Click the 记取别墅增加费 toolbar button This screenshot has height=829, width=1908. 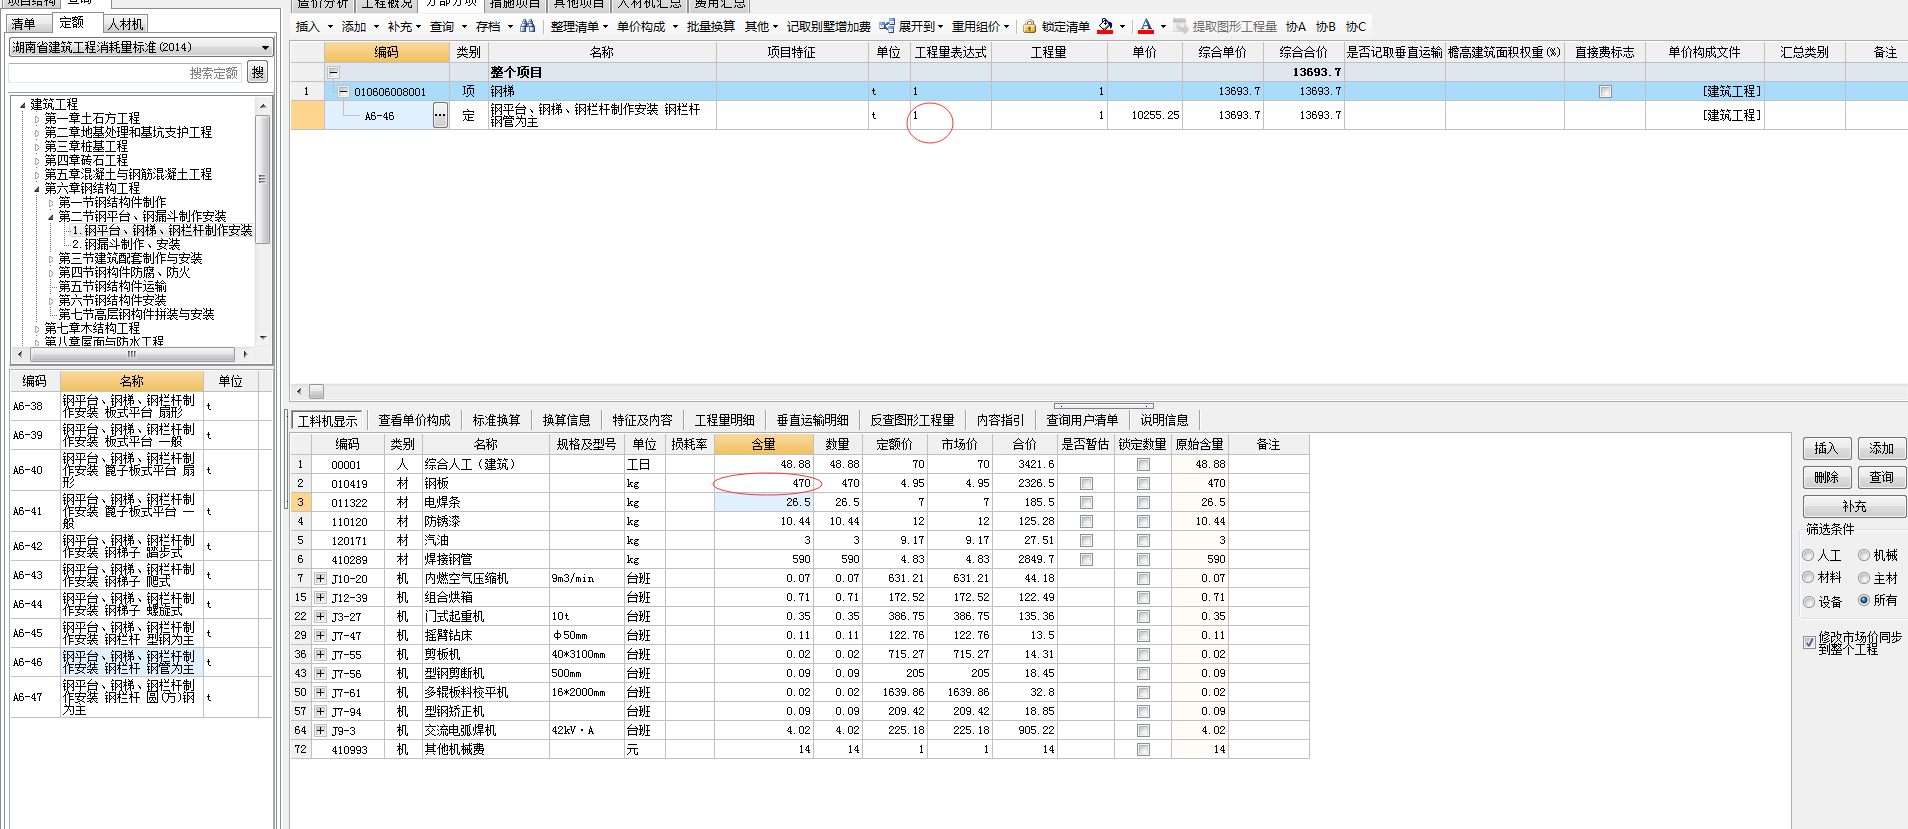pos(828,27)
